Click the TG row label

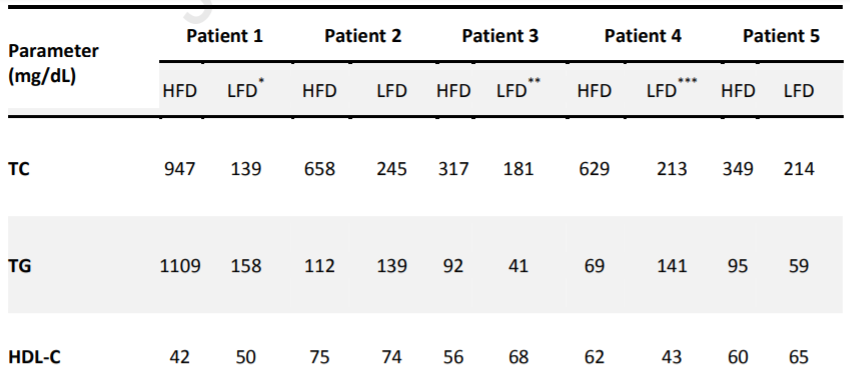[x=19, y=266]
